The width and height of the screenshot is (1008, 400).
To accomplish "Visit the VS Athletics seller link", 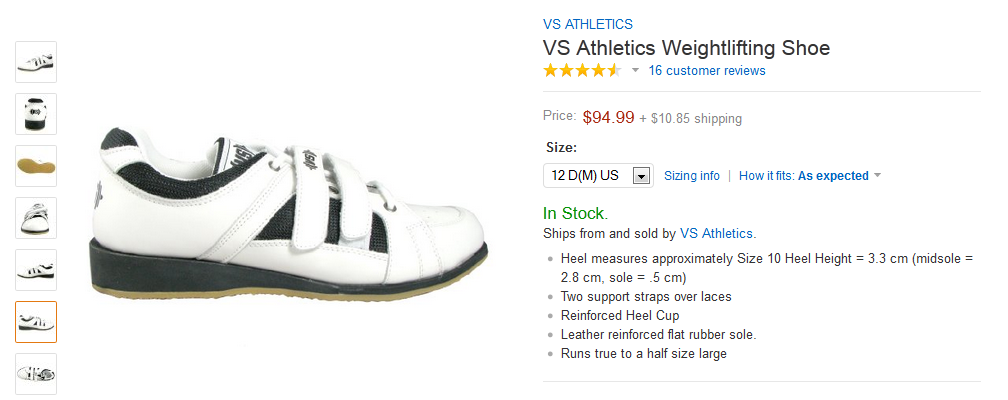I will pyautogui.click(x=717, y=233).
